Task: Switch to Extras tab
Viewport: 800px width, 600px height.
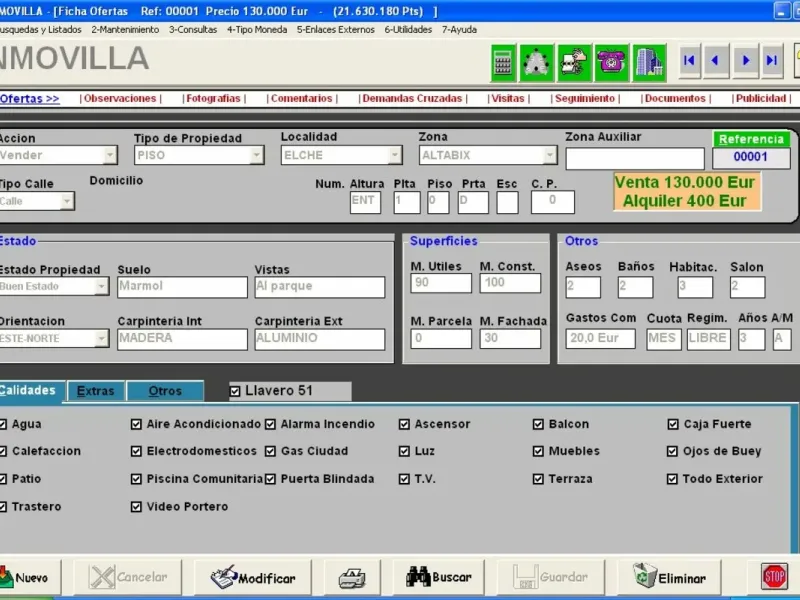Action: click(x=96, y=391)
